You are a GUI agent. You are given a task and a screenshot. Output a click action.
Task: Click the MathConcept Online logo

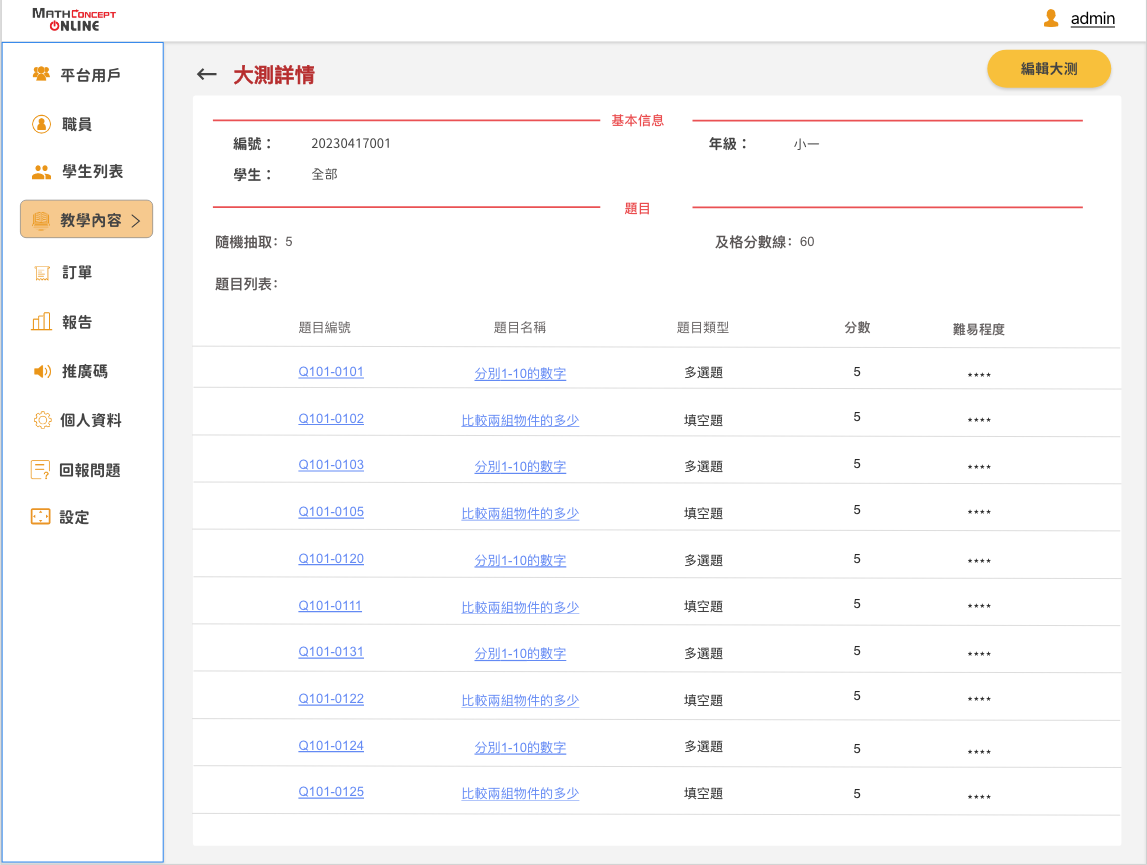tap(74, 20)
